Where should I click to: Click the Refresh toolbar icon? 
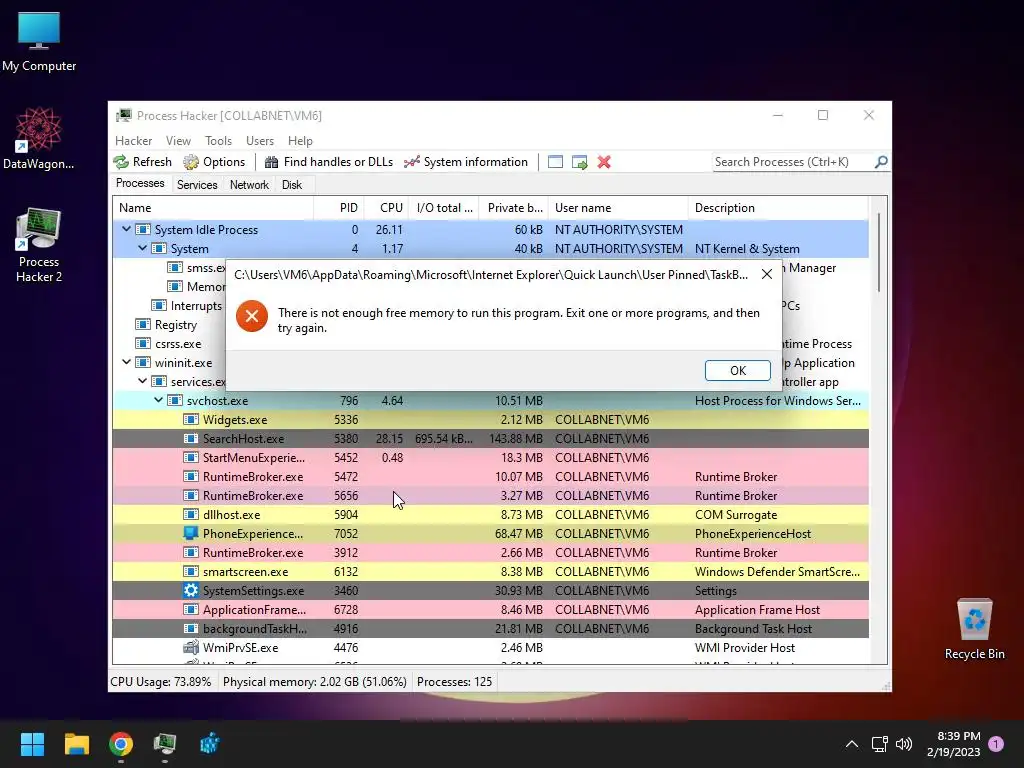(121, 162)
